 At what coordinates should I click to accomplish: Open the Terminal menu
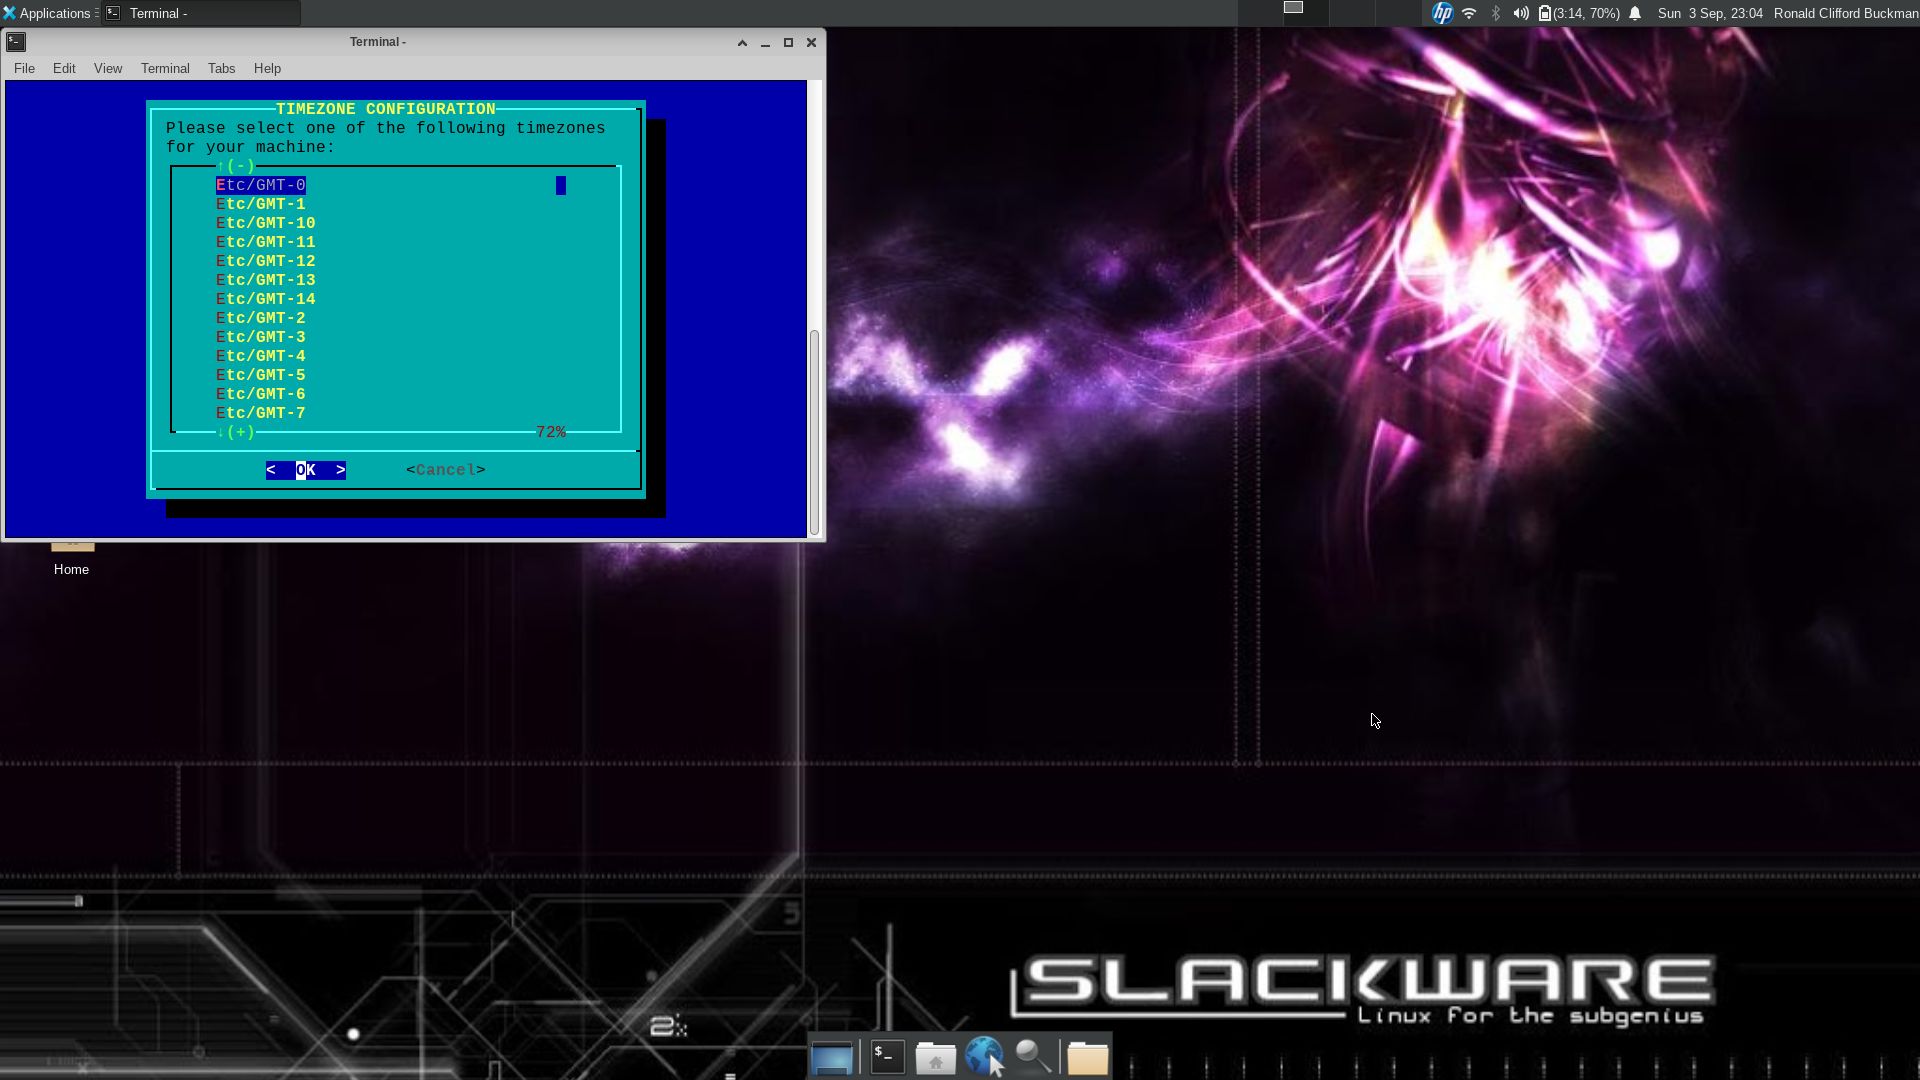(165, 68)
